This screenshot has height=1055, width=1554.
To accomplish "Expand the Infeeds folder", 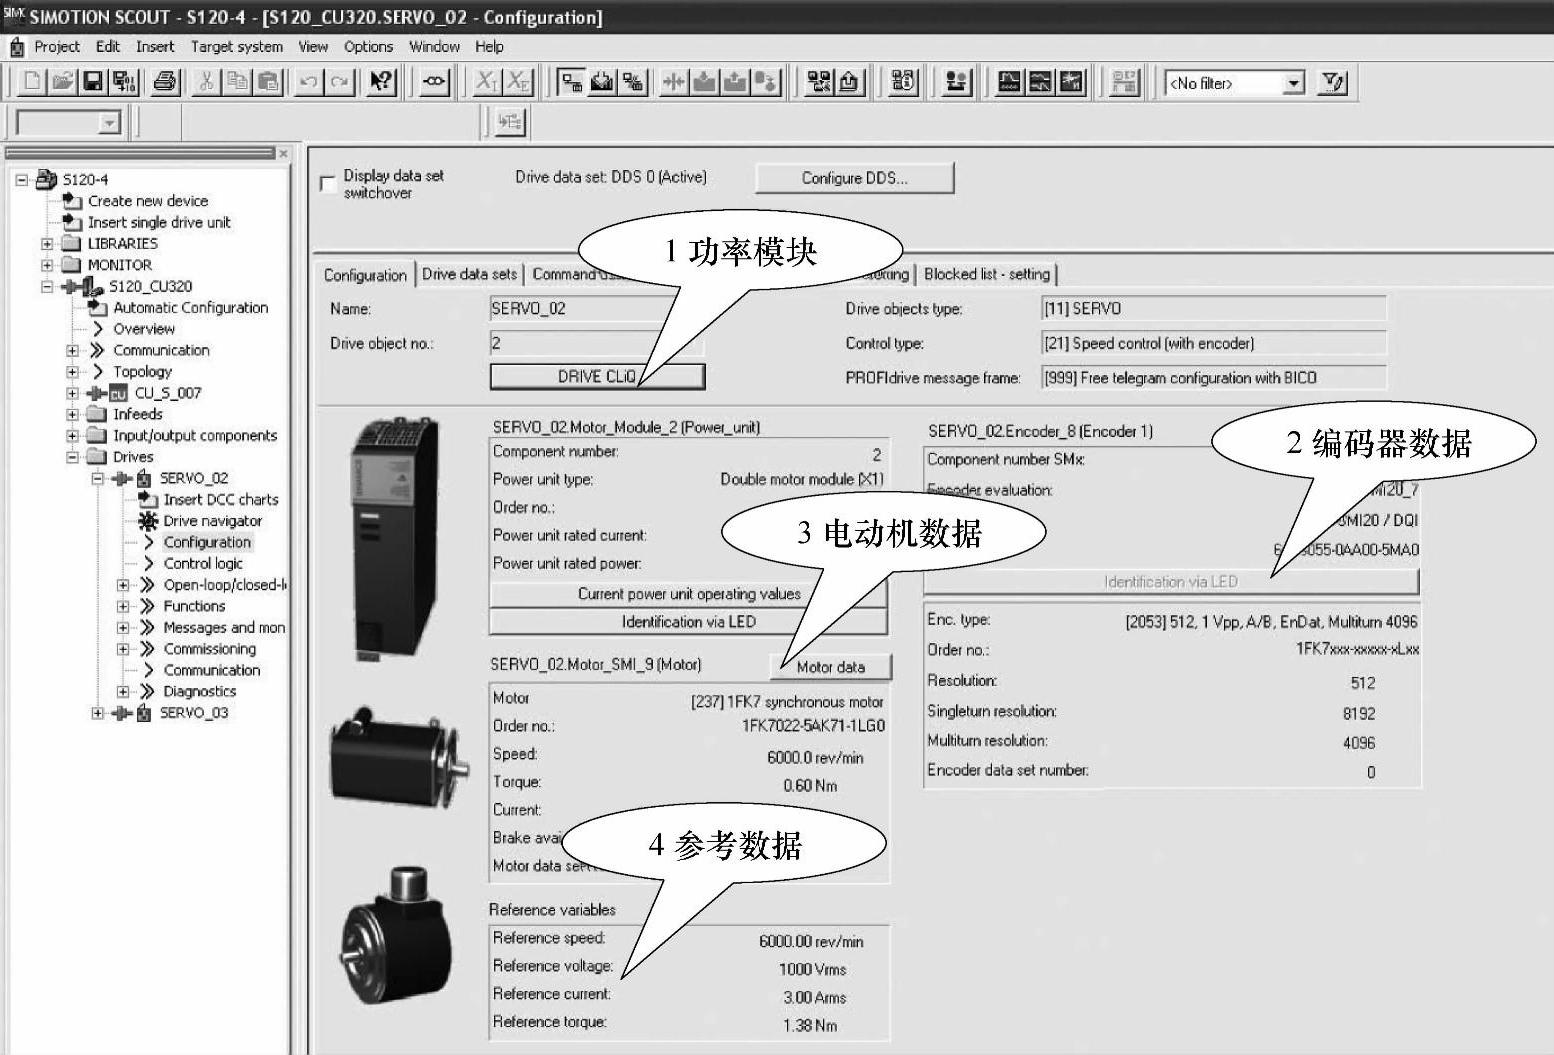I will tap(72, 414).
